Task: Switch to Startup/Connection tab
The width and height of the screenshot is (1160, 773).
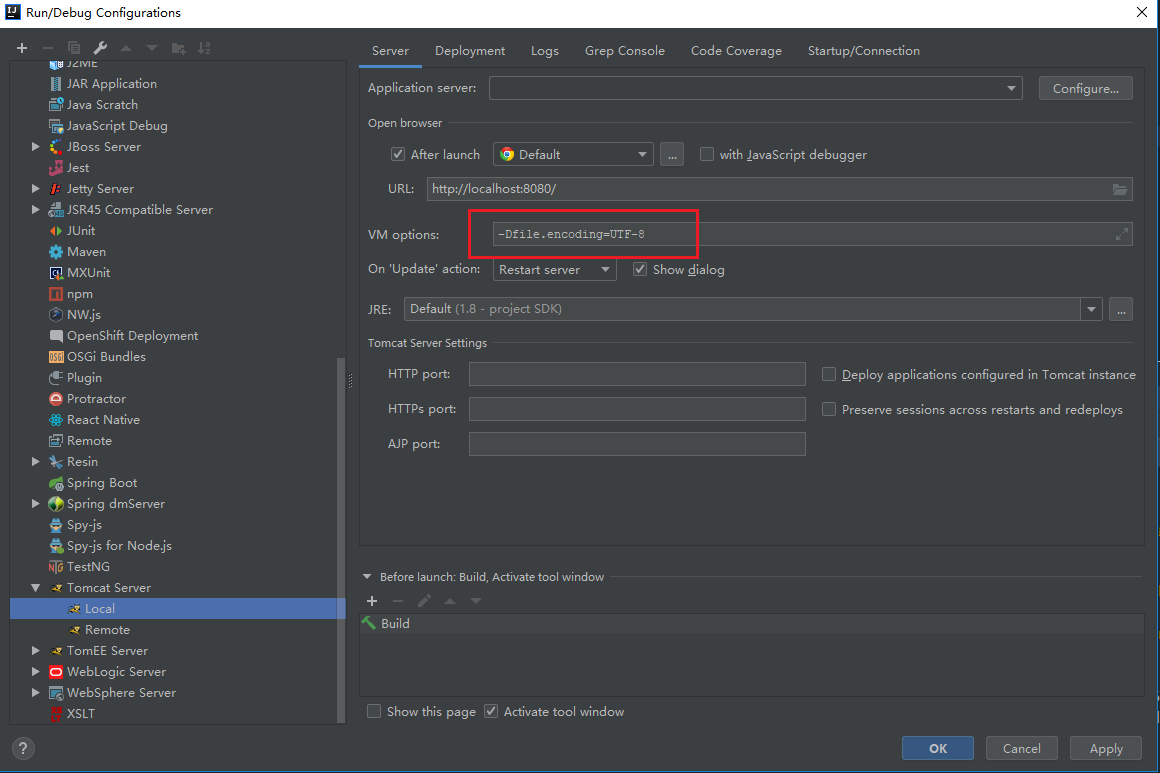Action: click(x=863, y=51)
